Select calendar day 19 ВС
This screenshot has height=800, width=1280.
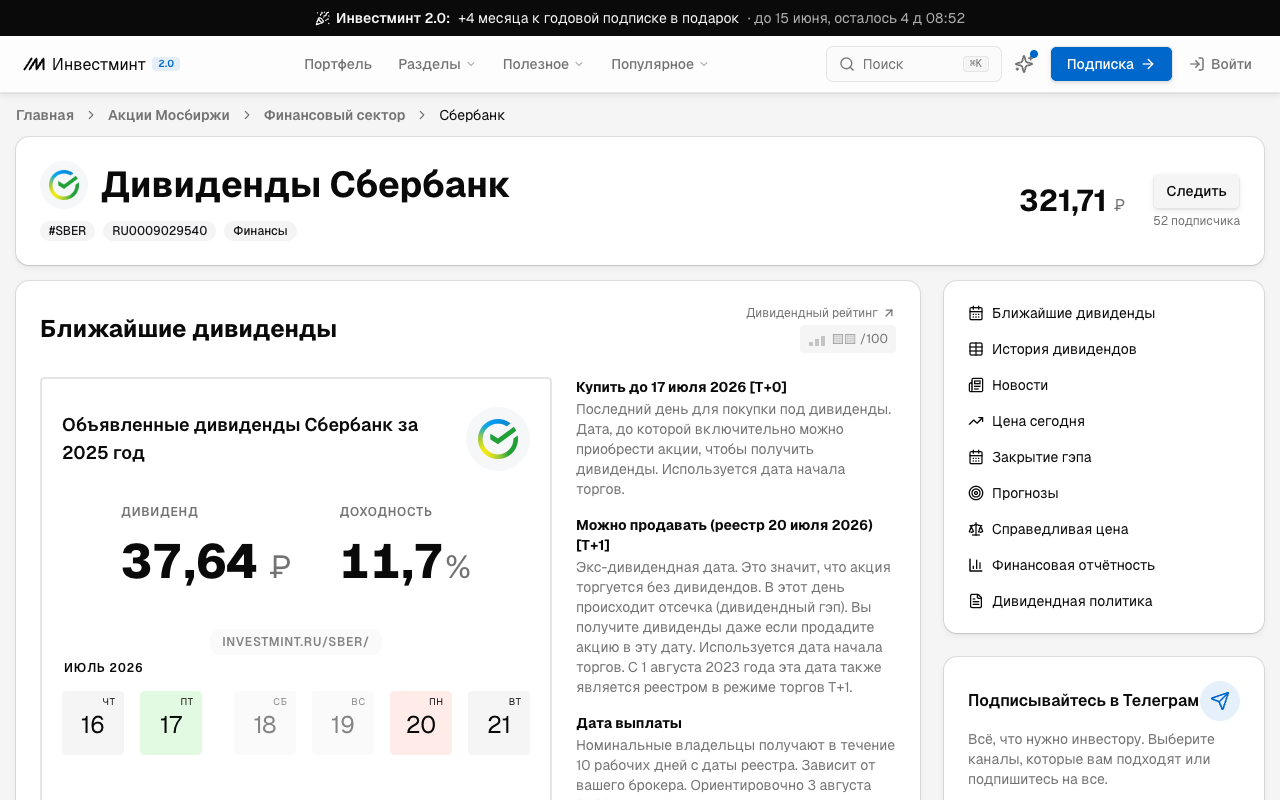(x=343, y=723)
